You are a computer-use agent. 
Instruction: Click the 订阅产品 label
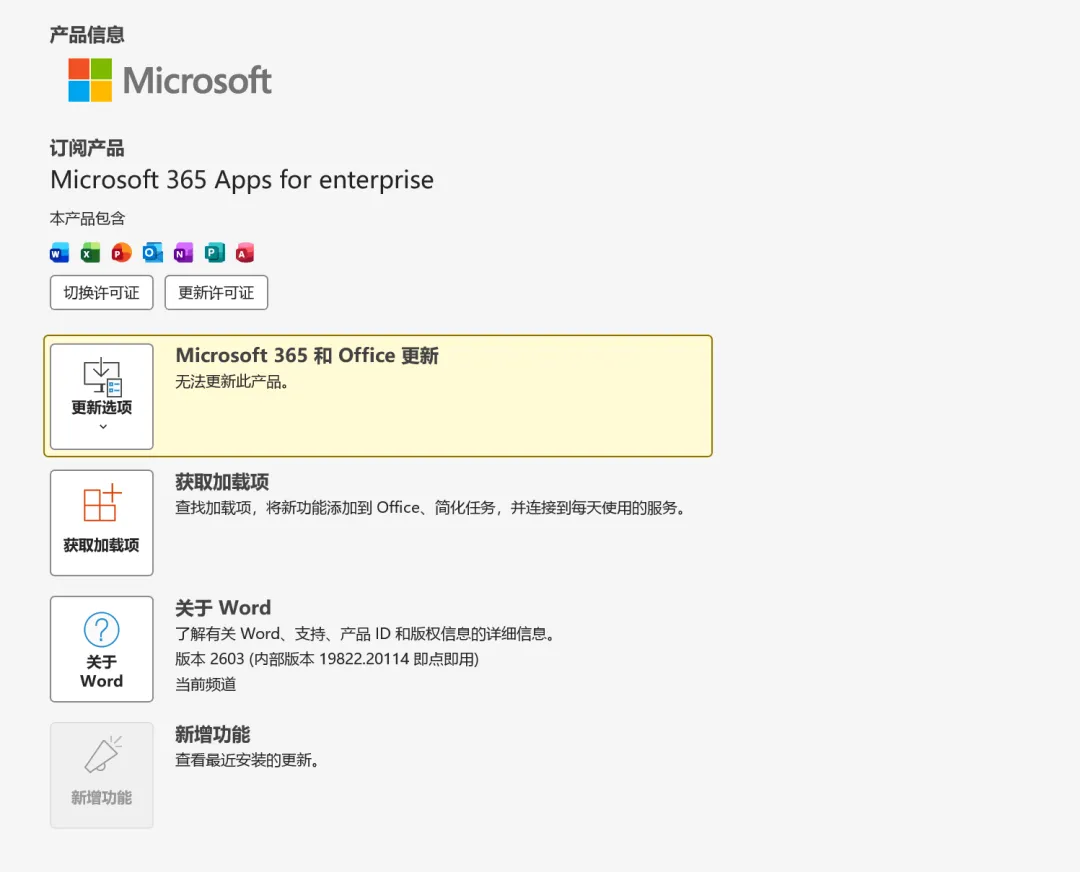pyautogui.click(x=87, y=148)
